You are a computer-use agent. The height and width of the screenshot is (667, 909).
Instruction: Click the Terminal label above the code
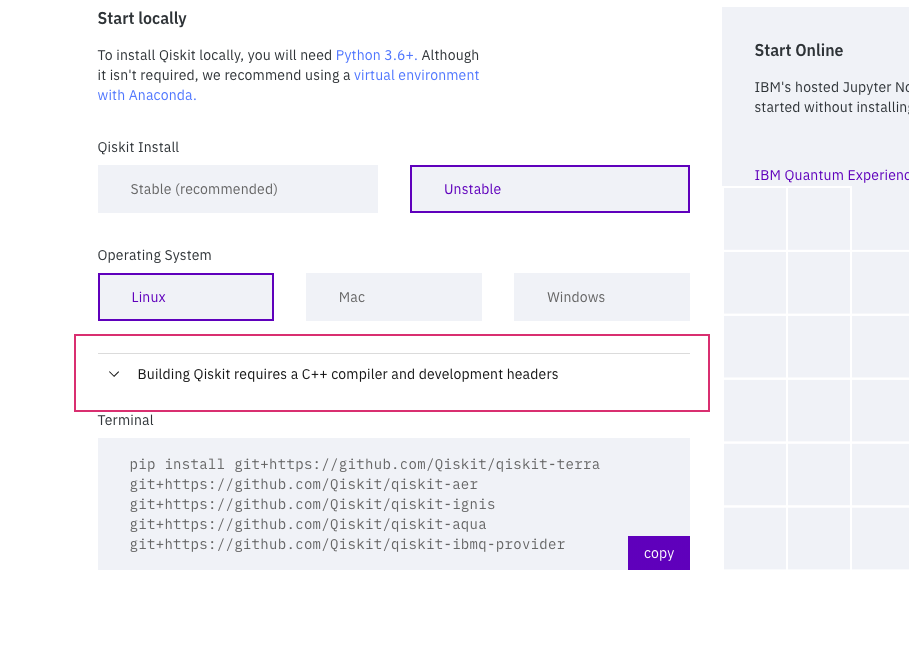click(x=125, y=420)
